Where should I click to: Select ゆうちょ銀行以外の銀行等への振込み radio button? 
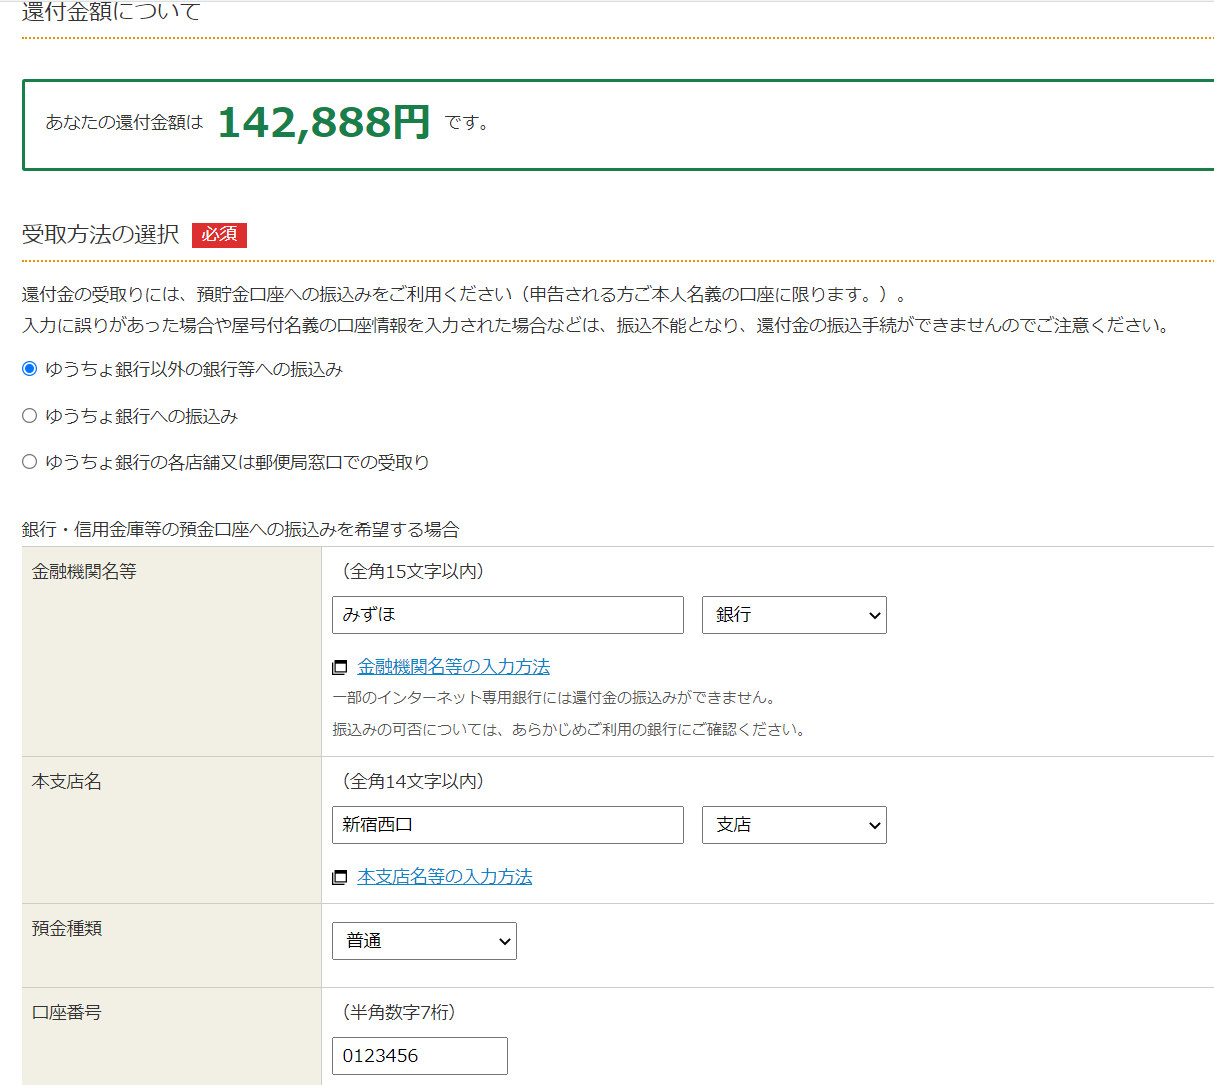[x=30, y=369]
